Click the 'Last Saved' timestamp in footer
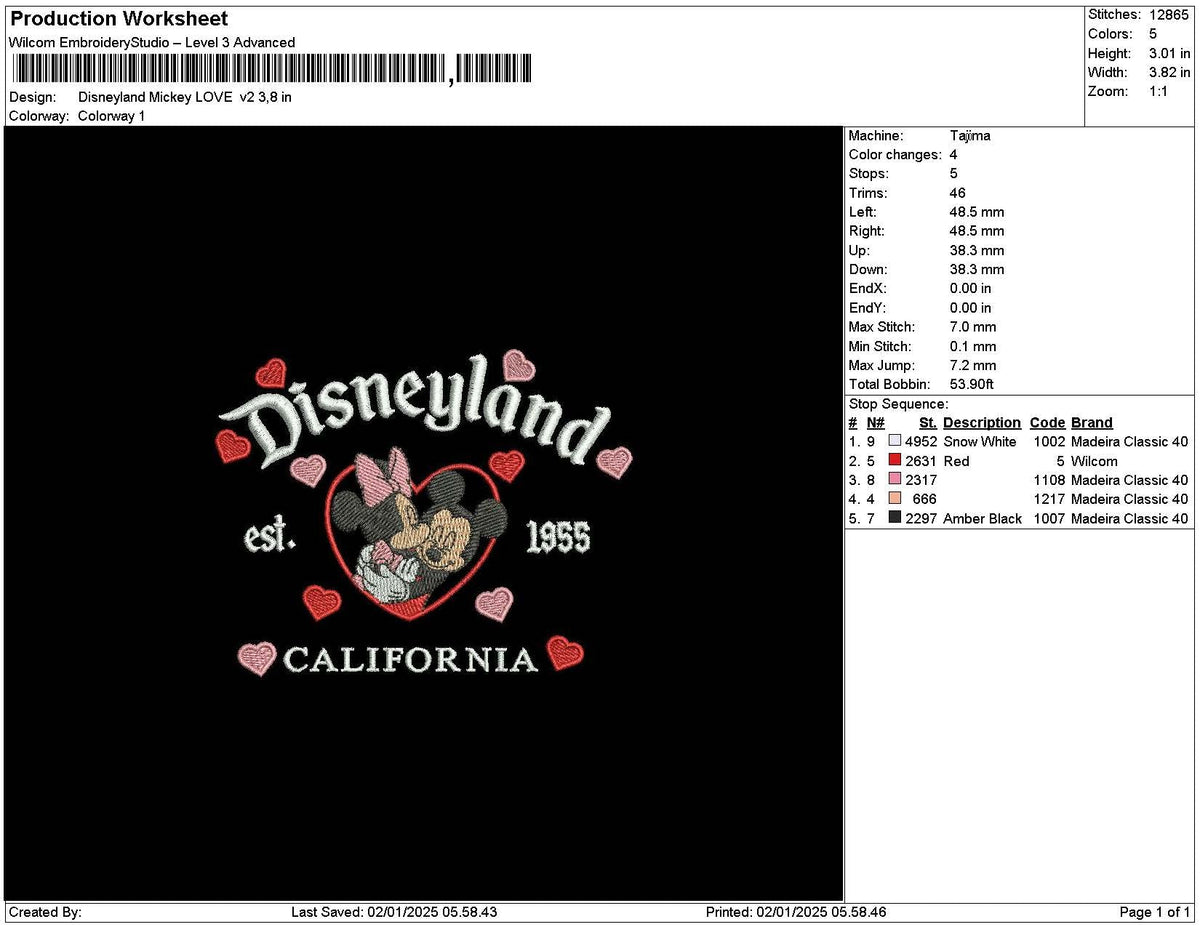The width and height of the screenshot is (1200, 927). (394, 912)
